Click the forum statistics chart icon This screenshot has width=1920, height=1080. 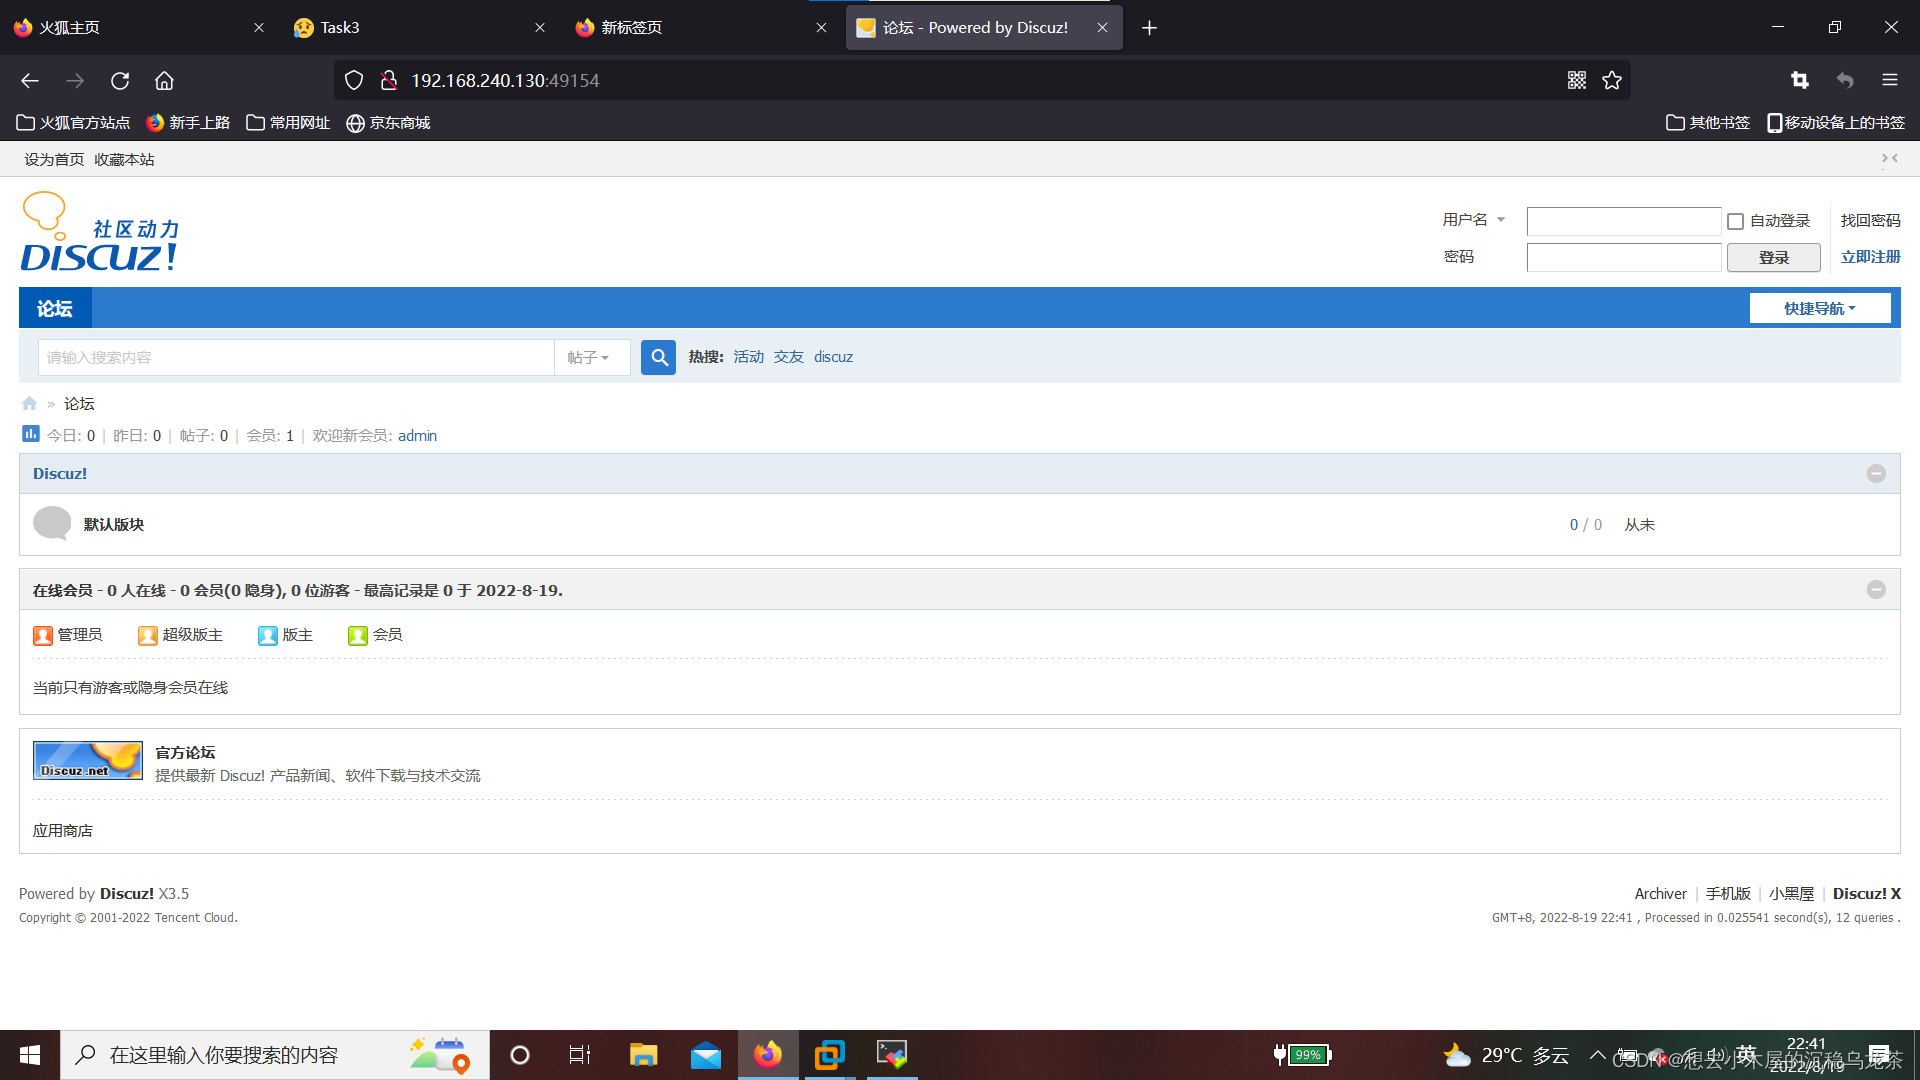[x=30, y=434]
